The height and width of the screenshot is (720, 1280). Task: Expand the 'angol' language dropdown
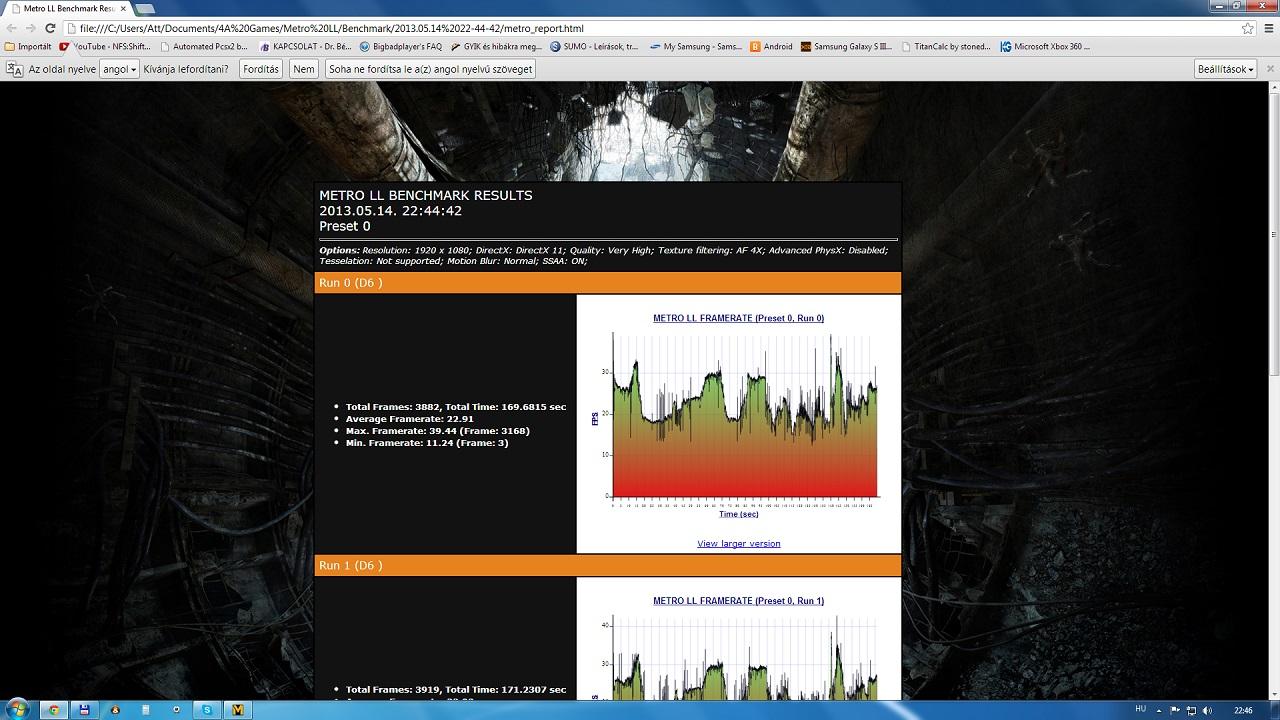(x=119, y=69)
